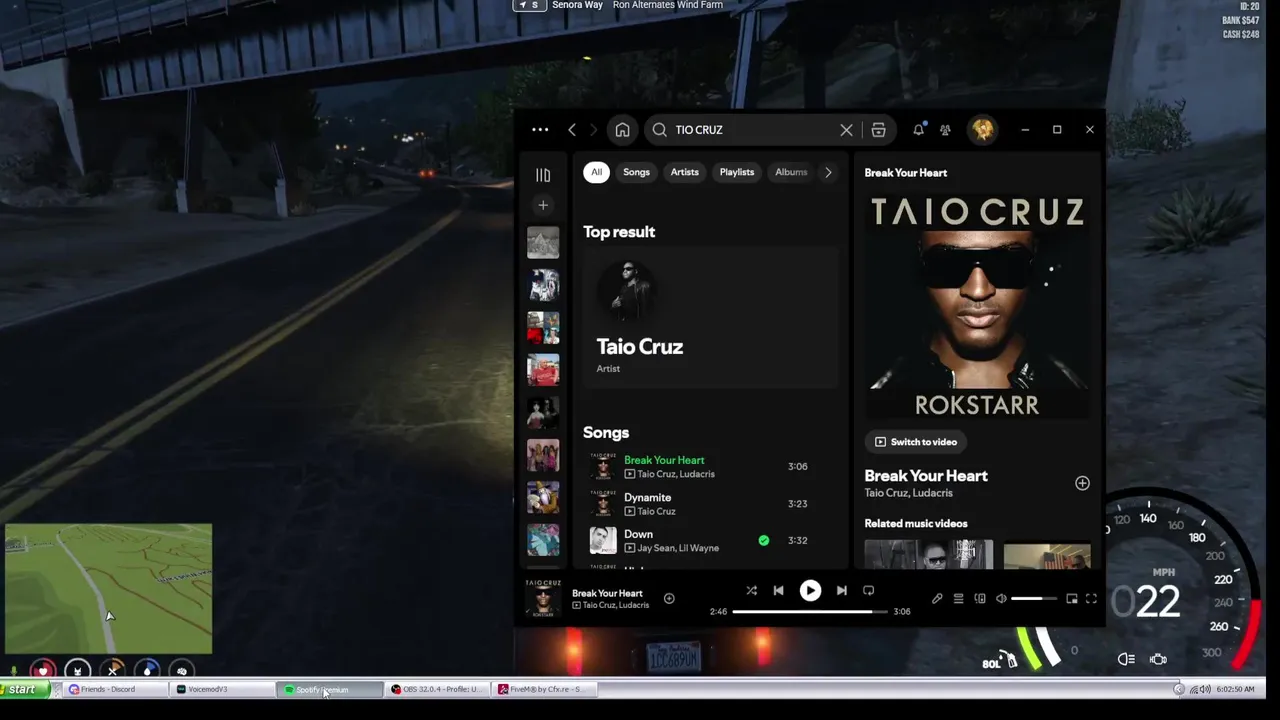The image size is (1280, 720).
Task: Open second playlist in library sidebar
Action: click(x=543, y=285)
